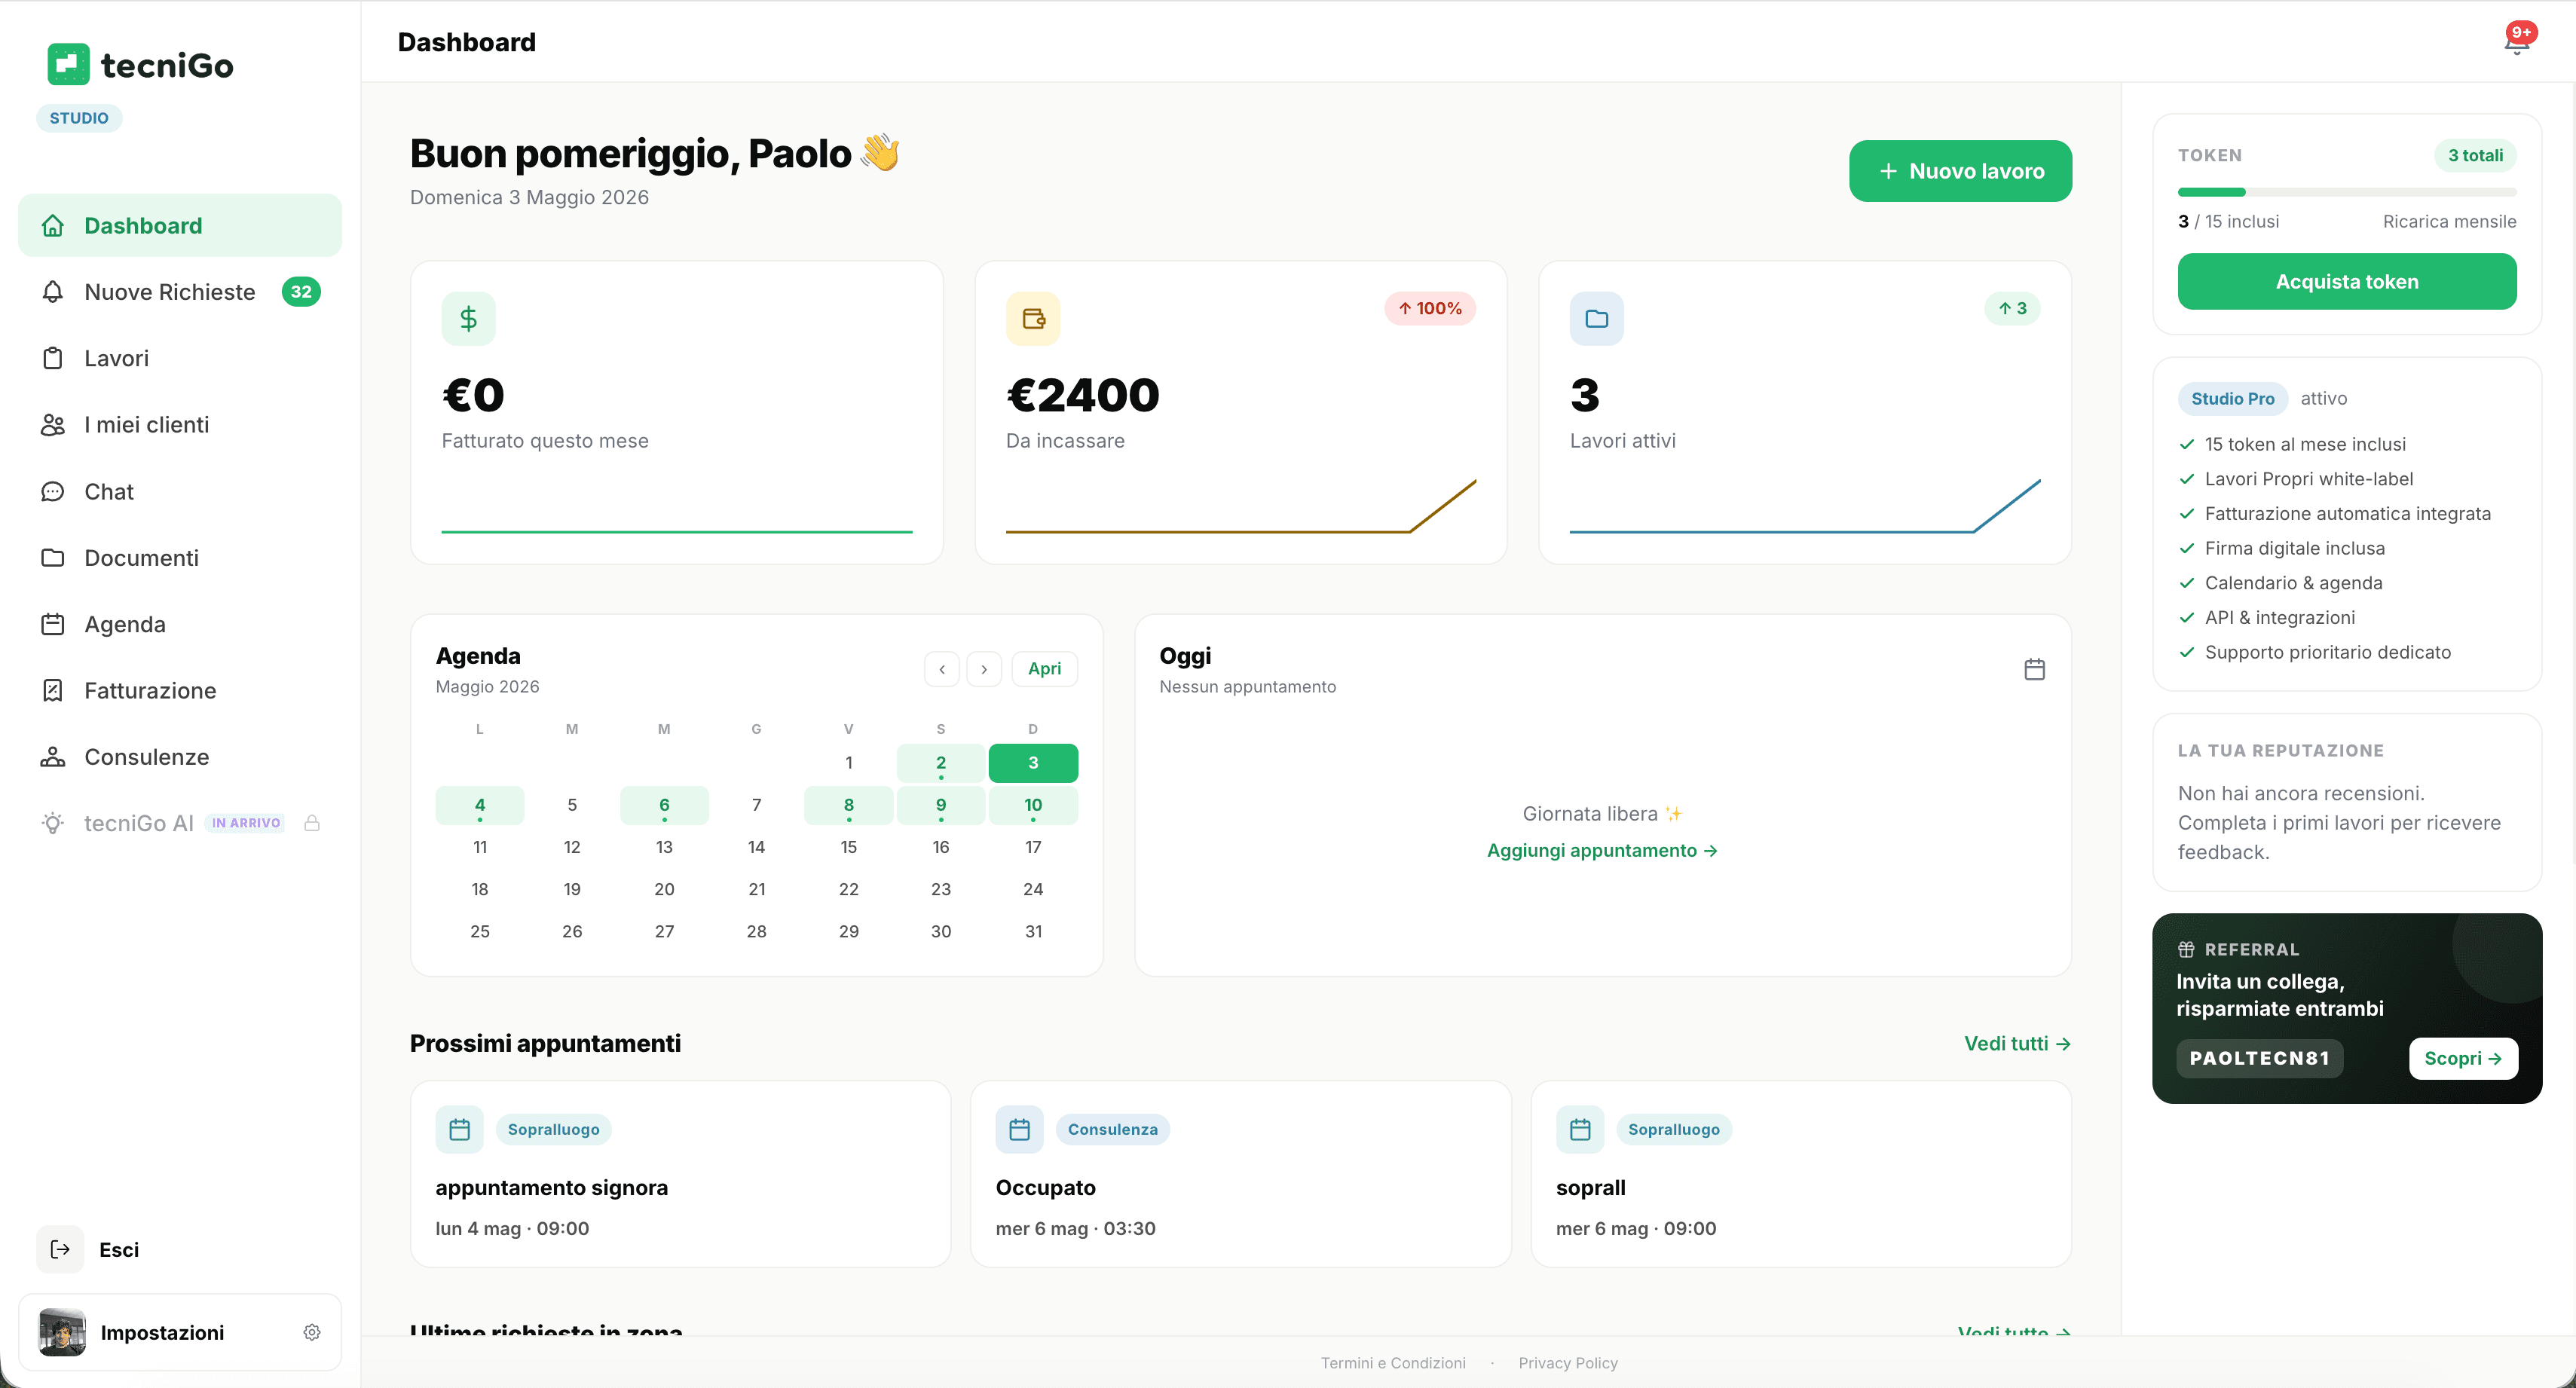Viewport: 2576px width, 1388px height.
Task: Click the user avatar thumbnail in sidebar
Action: [x=62, y=1332]
